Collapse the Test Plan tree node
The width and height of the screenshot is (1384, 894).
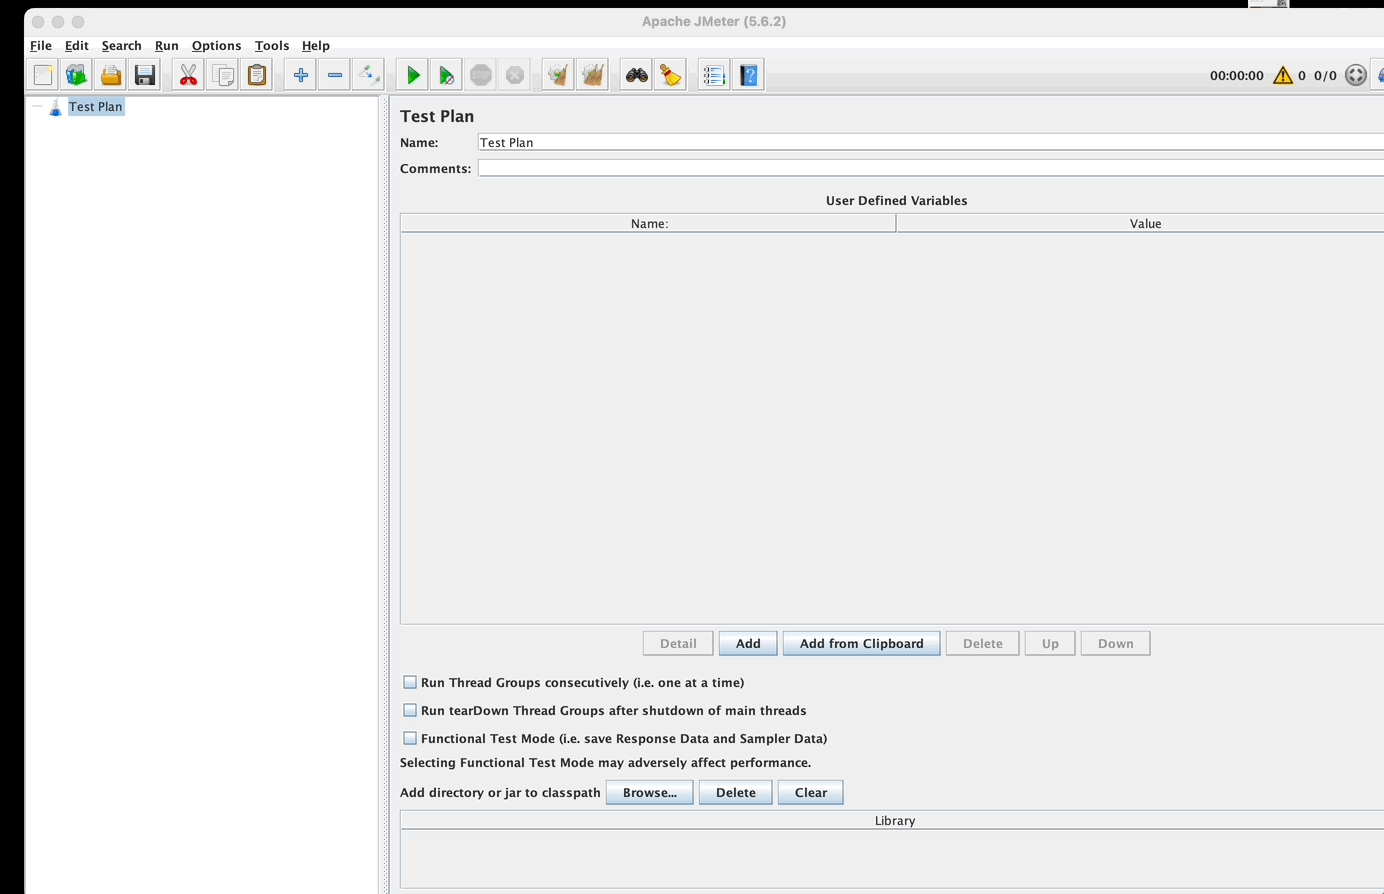37,106
